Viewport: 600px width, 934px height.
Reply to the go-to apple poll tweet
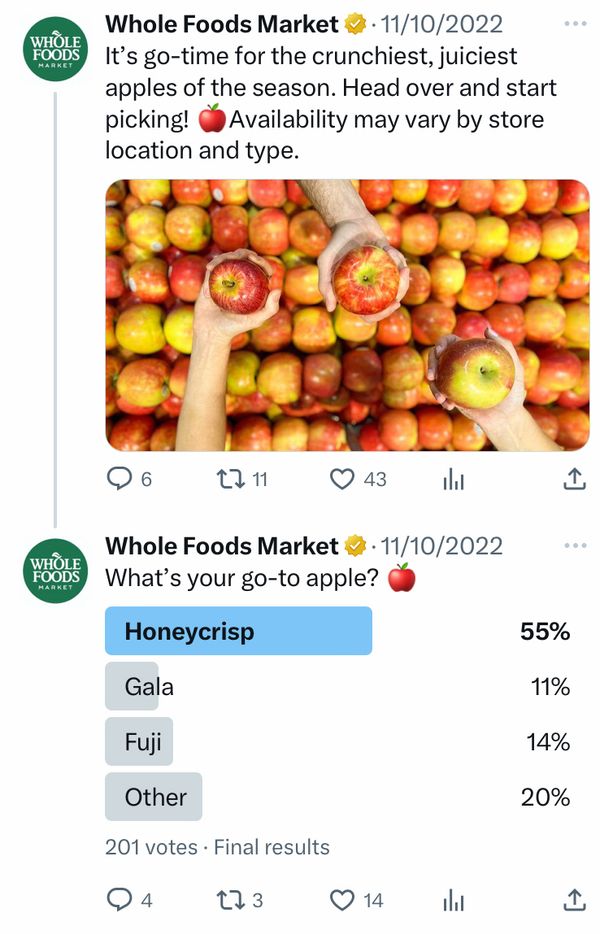coord(120,900)
